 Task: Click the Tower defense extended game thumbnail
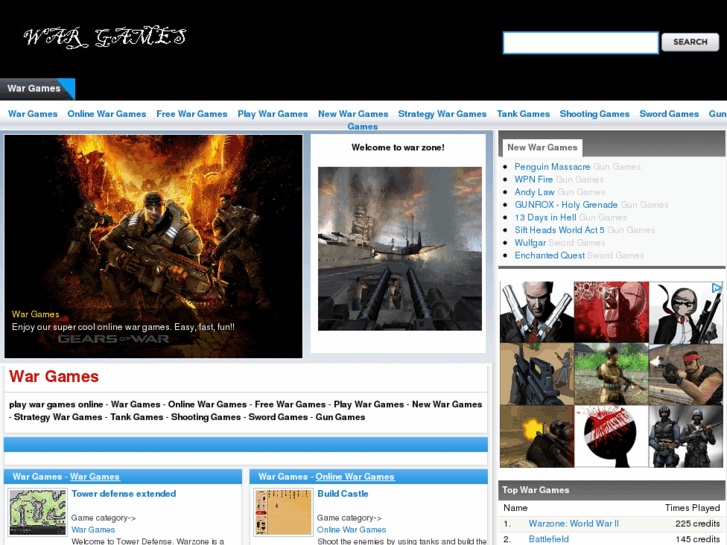click(38, 513)
